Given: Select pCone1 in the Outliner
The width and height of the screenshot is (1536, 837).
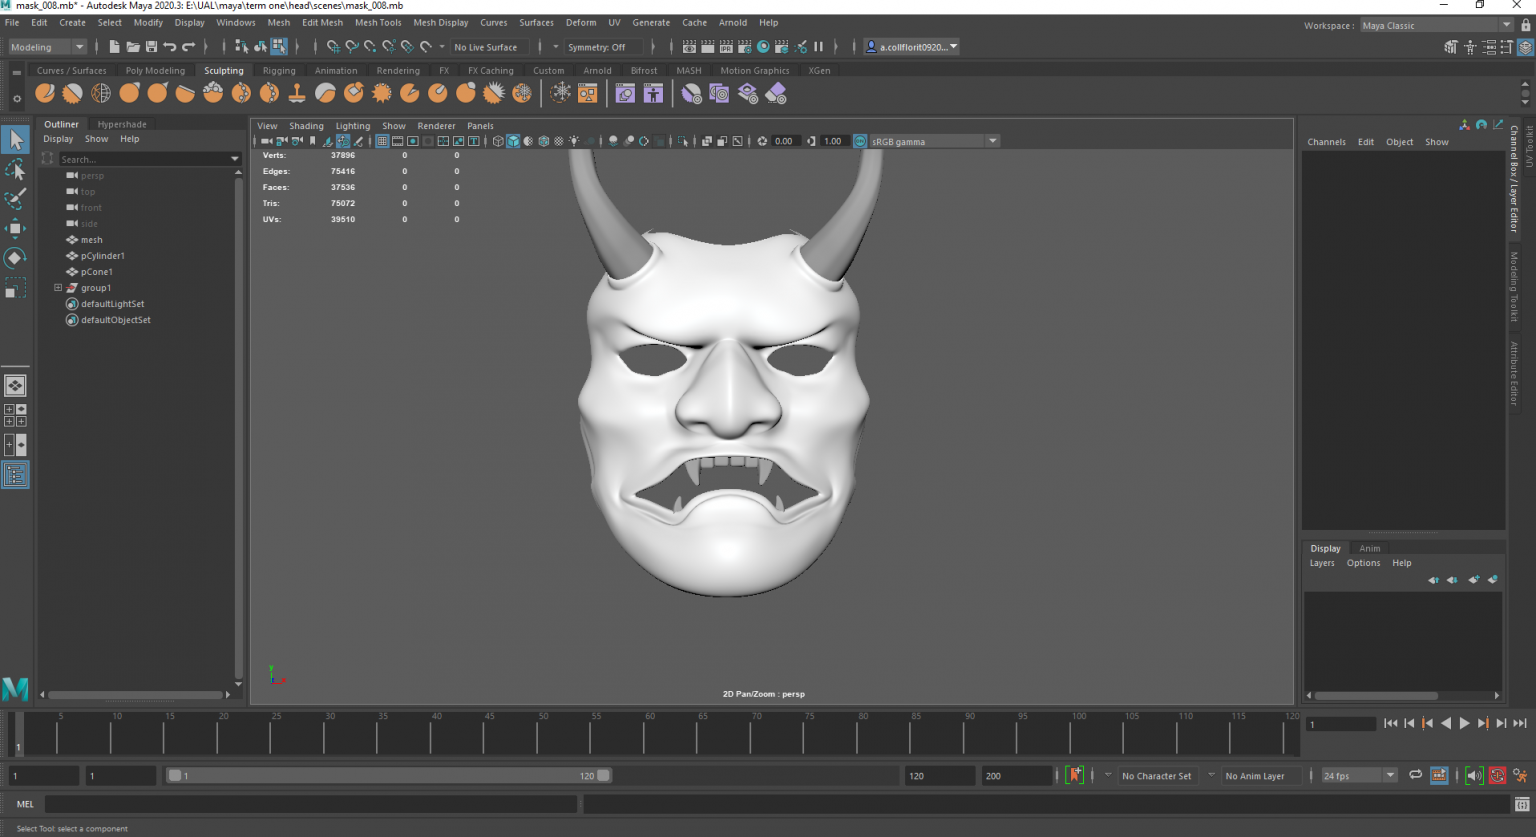Looking at the screenshot, I should (97, 271).
